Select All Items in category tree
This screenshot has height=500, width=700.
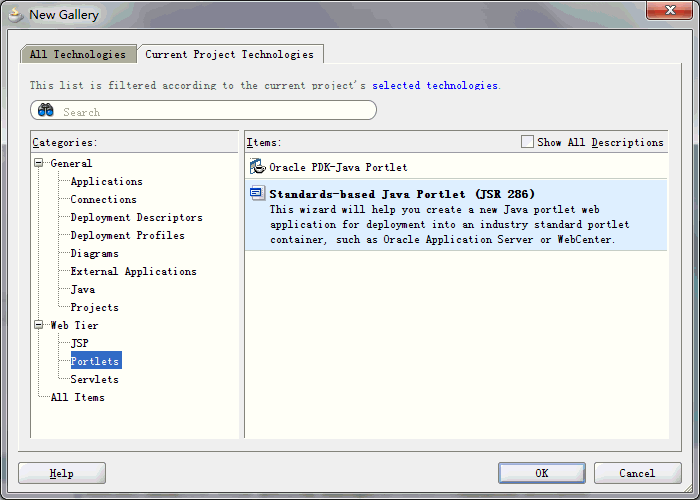tap(78, 397)
